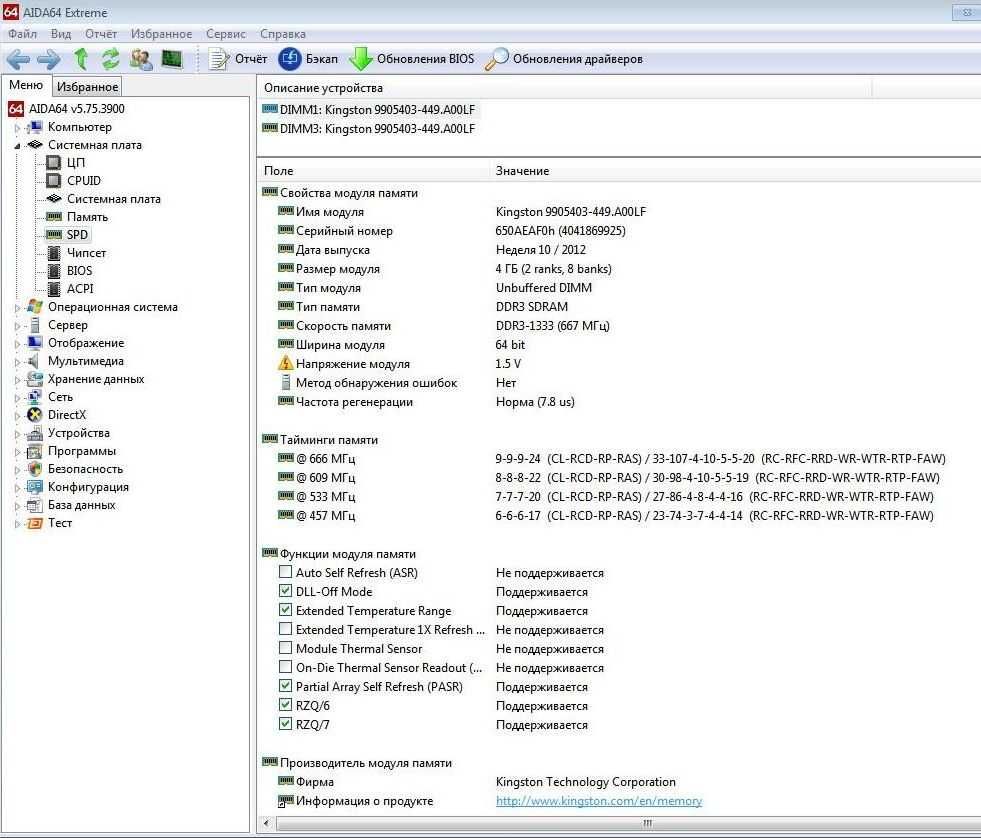Click Напряжение модуля row
Viewport: 981px width, 838px height.
tap(619, 364)
